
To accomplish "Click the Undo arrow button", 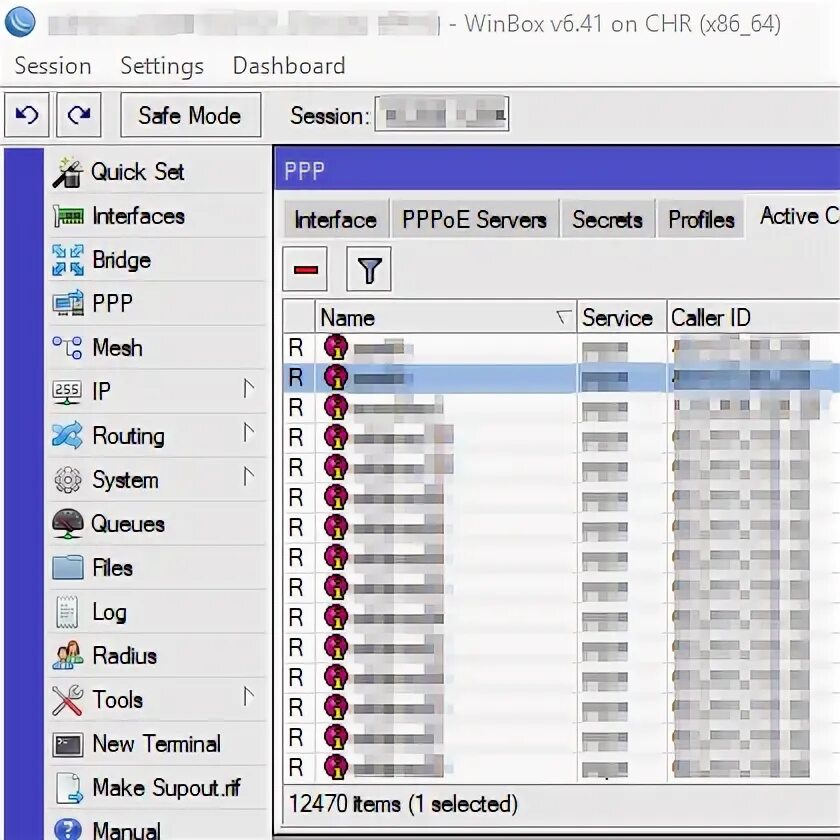I will 27,115.
